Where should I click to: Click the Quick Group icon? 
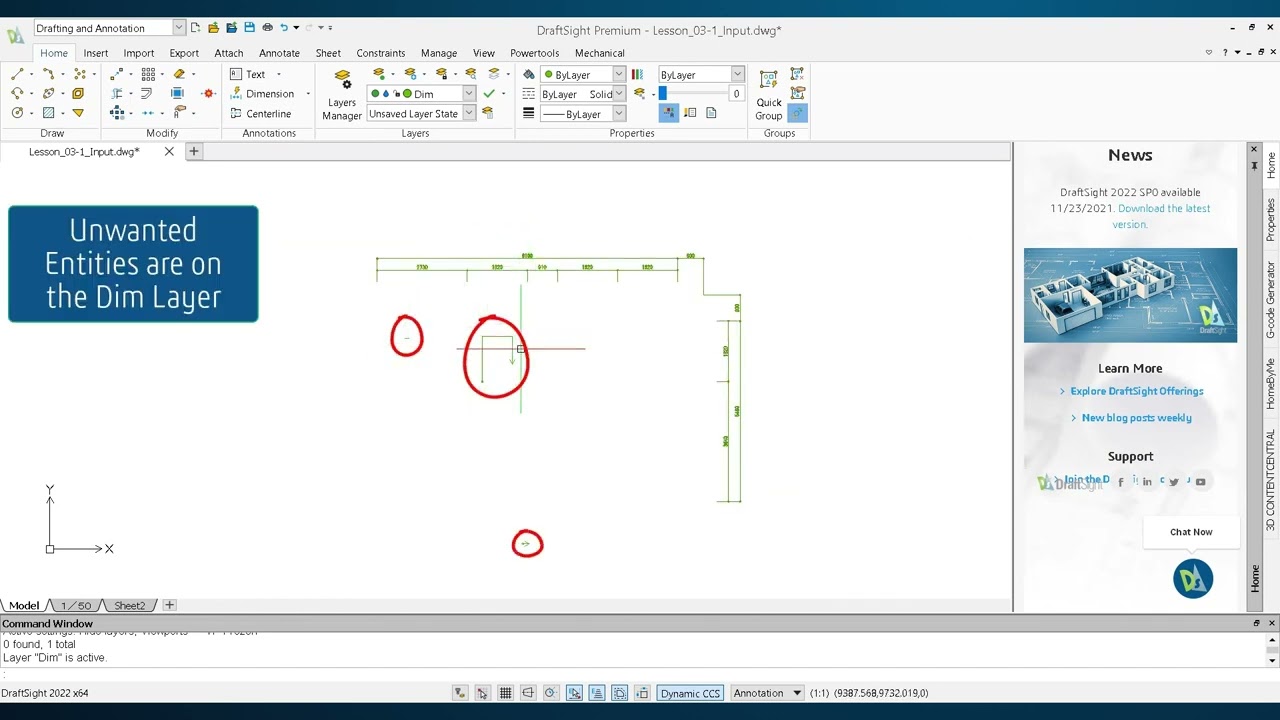tap(769, 95)
